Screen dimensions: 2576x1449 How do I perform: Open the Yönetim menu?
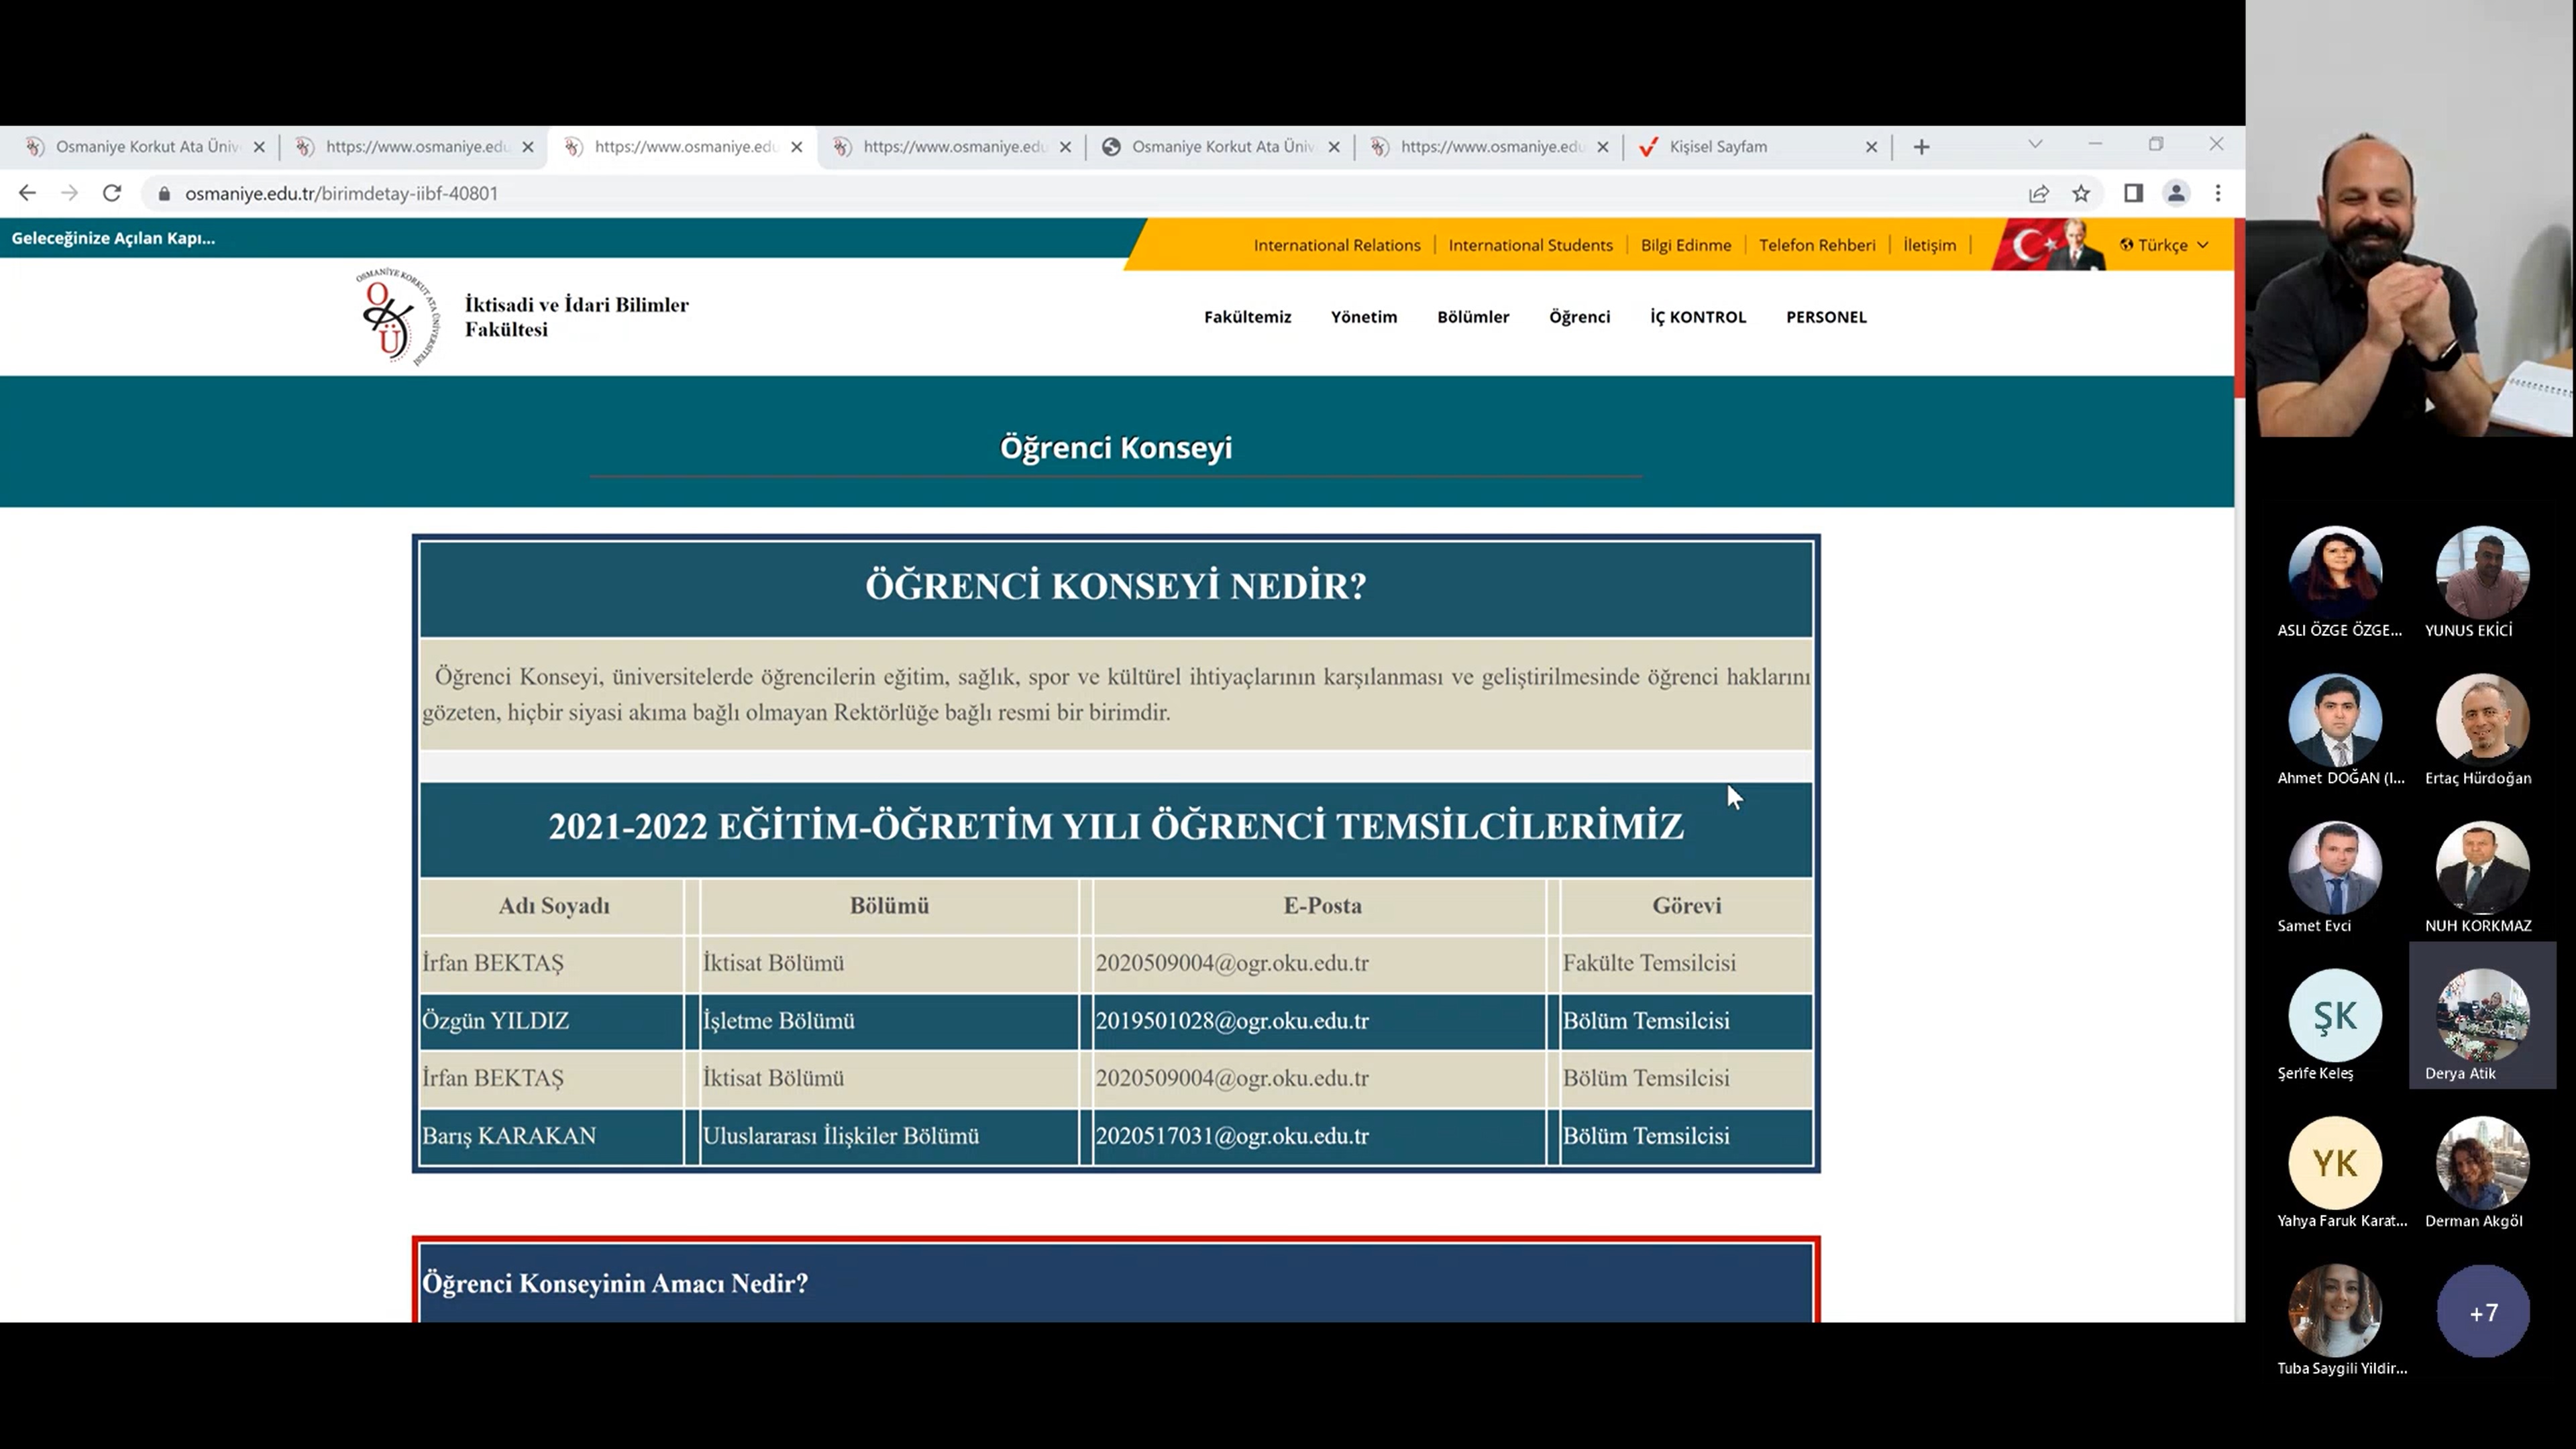(1364, 317)
